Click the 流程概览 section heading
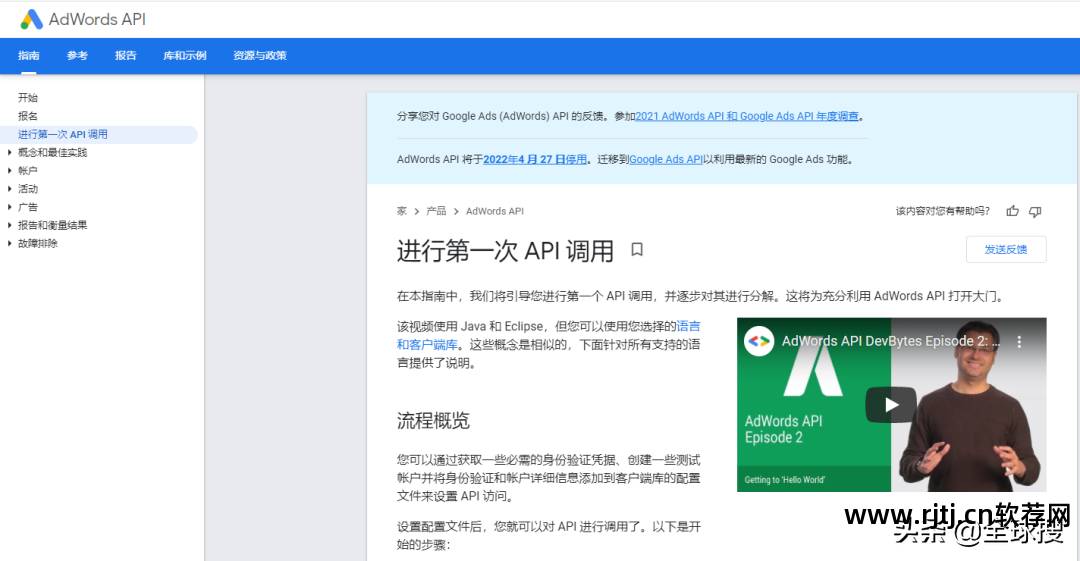1080x561 pixels. pyautogui.click(x=433, y=420)
